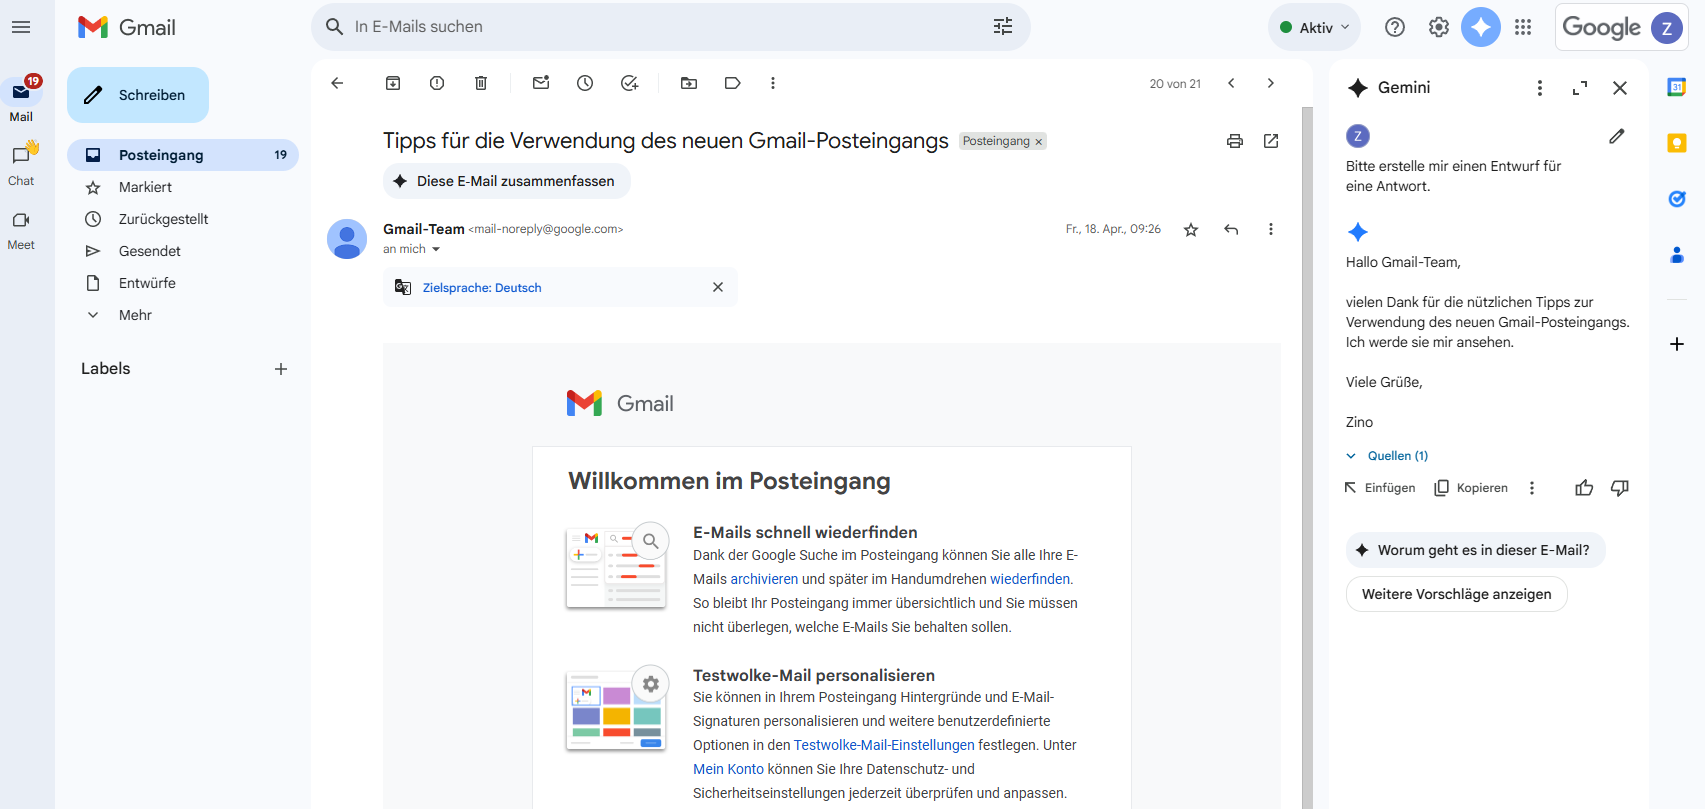
Task: Open the Aktiv status dropdown
Action: coord(1314,27)
